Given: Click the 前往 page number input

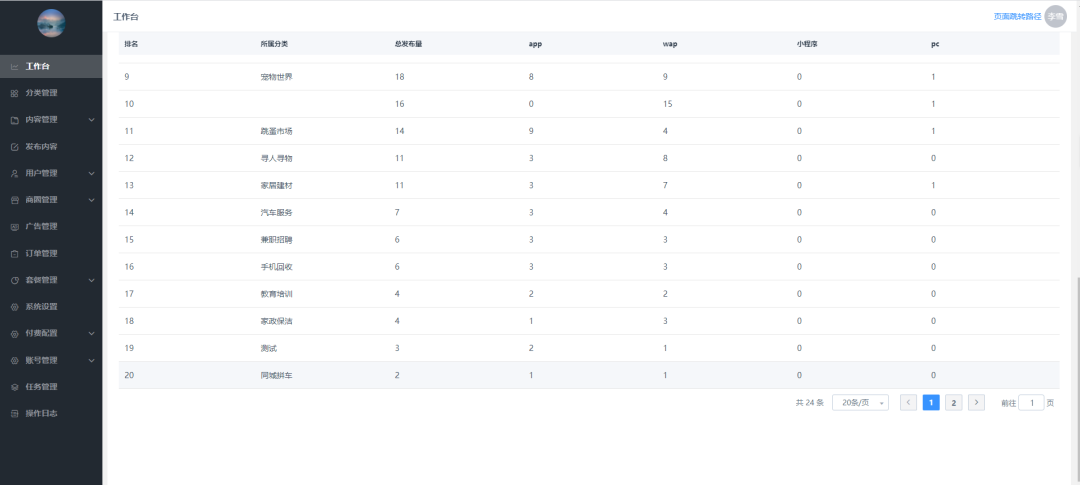Looking at the screenshot, I should [x=1031, y=403].
